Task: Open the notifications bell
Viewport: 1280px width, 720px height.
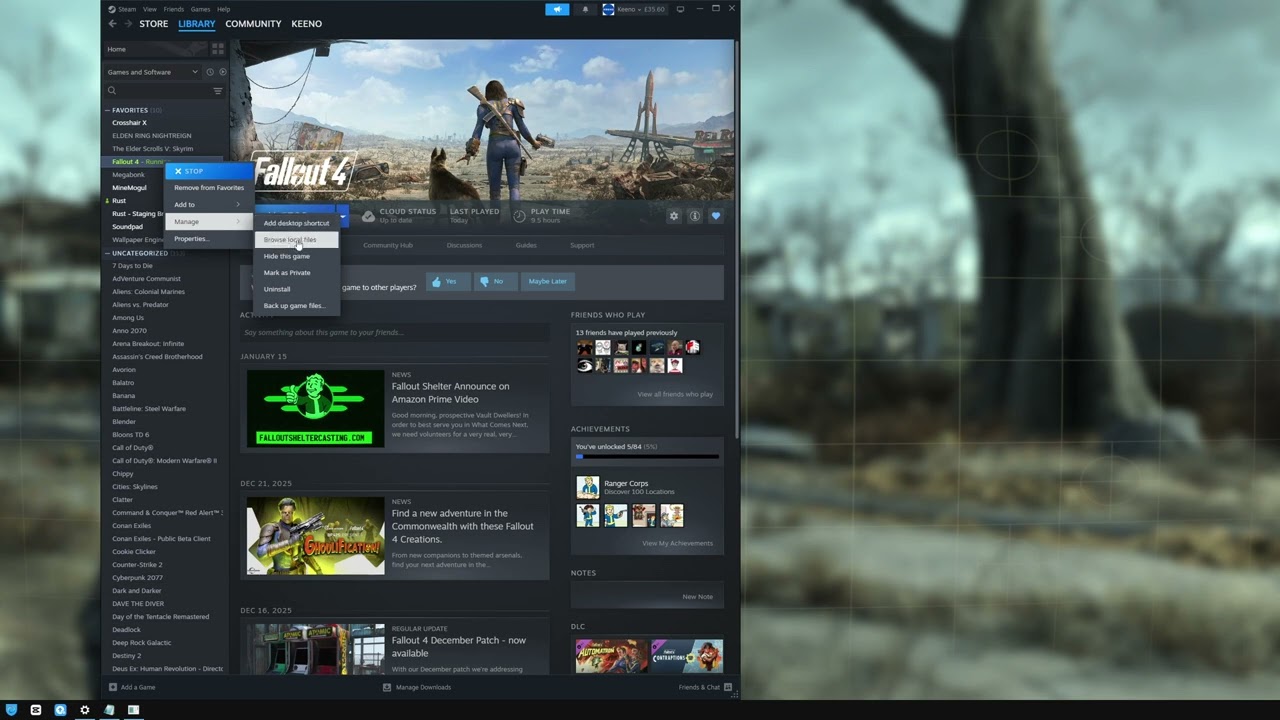Action: [585, 9]
